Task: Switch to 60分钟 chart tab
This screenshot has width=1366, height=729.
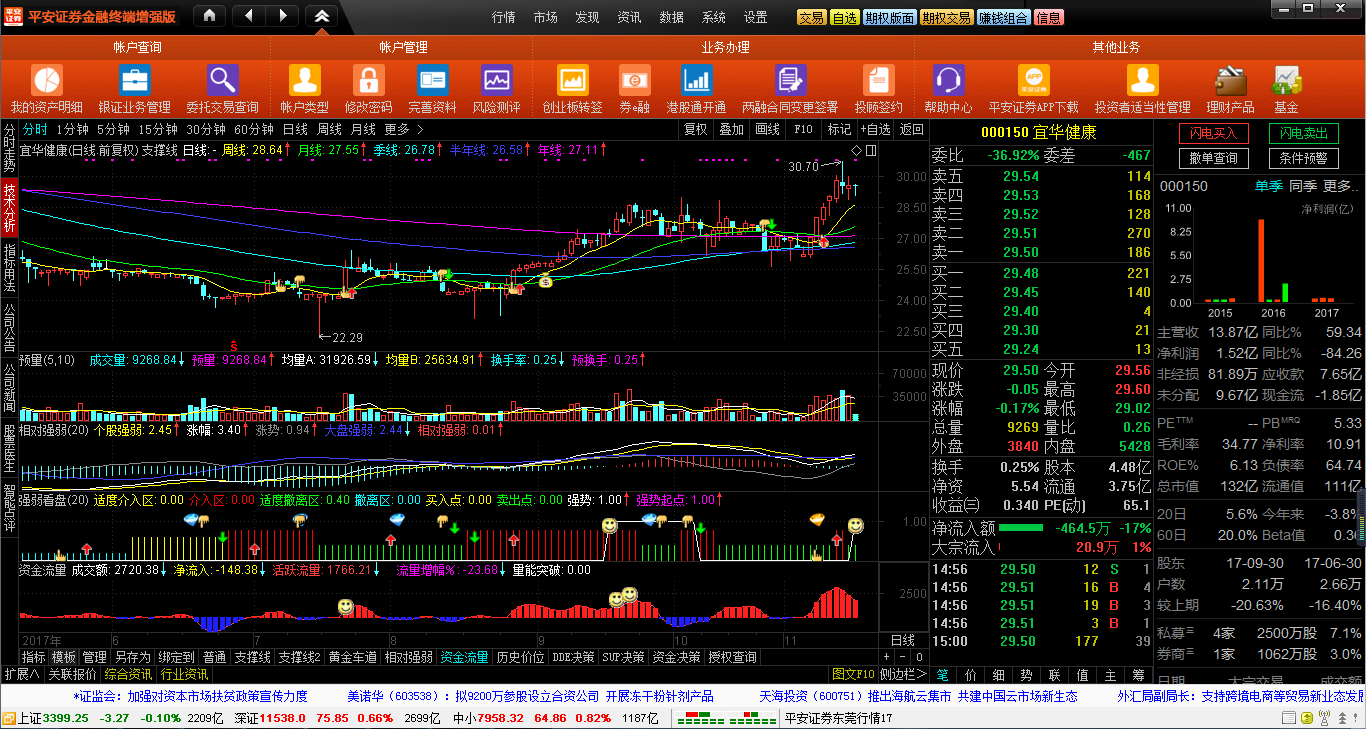Action: [254, 129]
